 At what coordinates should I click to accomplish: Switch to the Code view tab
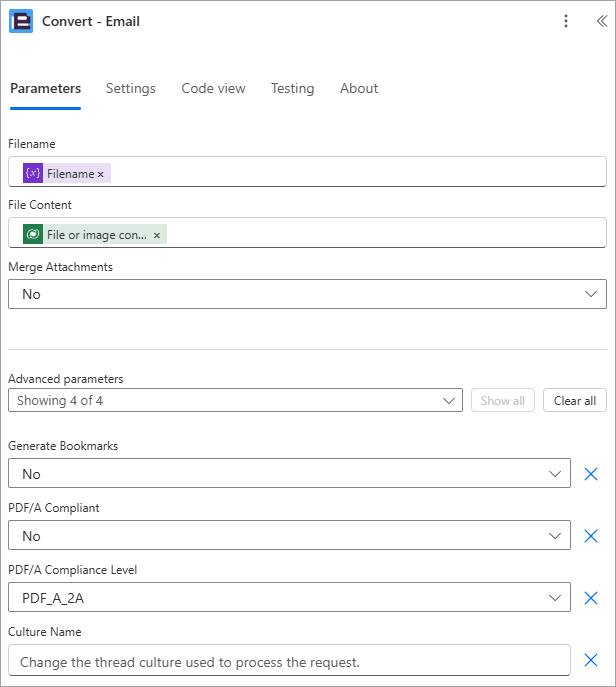213,89
